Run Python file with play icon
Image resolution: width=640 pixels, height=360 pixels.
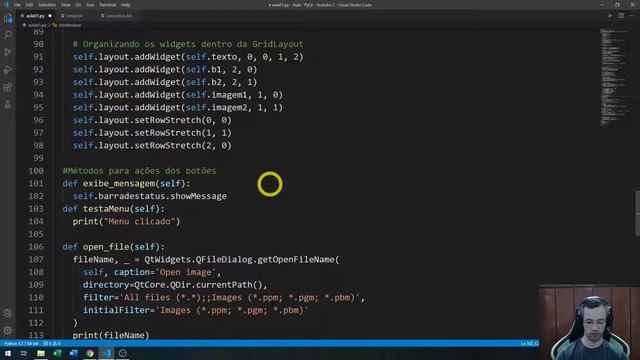click(610, 16)
